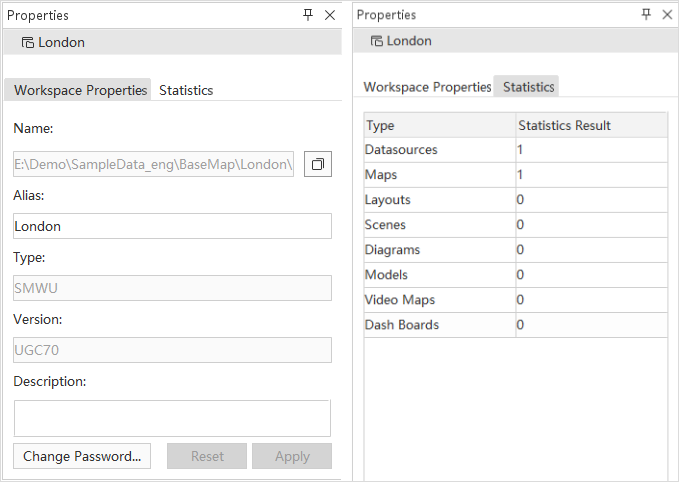This screenshot has height=482, width=679.
Task: Click inside the Alias field containing London
Action: [x=172, y=226]
